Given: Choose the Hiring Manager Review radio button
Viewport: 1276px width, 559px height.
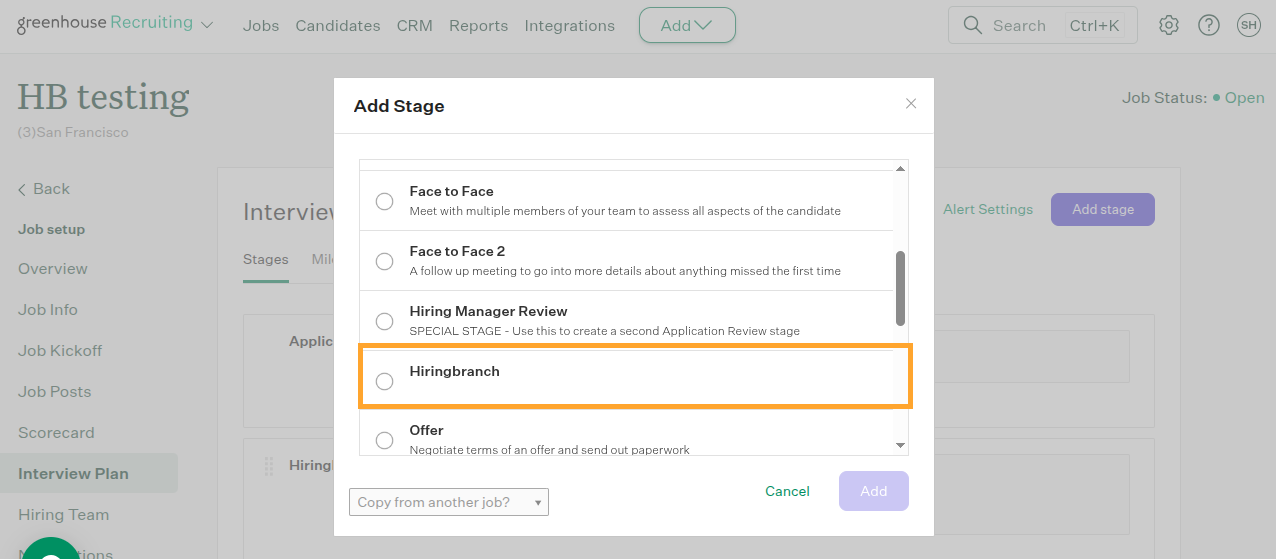Looking at the screenshot, I should point(384,321).
